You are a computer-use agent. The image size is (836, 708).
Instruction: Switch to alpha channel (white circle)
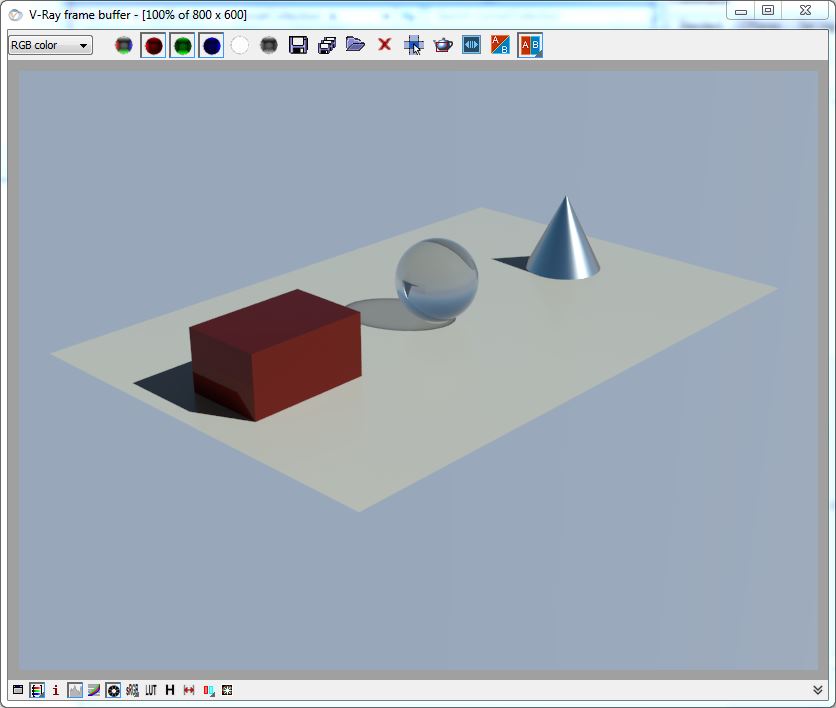[x=240, y=45]
